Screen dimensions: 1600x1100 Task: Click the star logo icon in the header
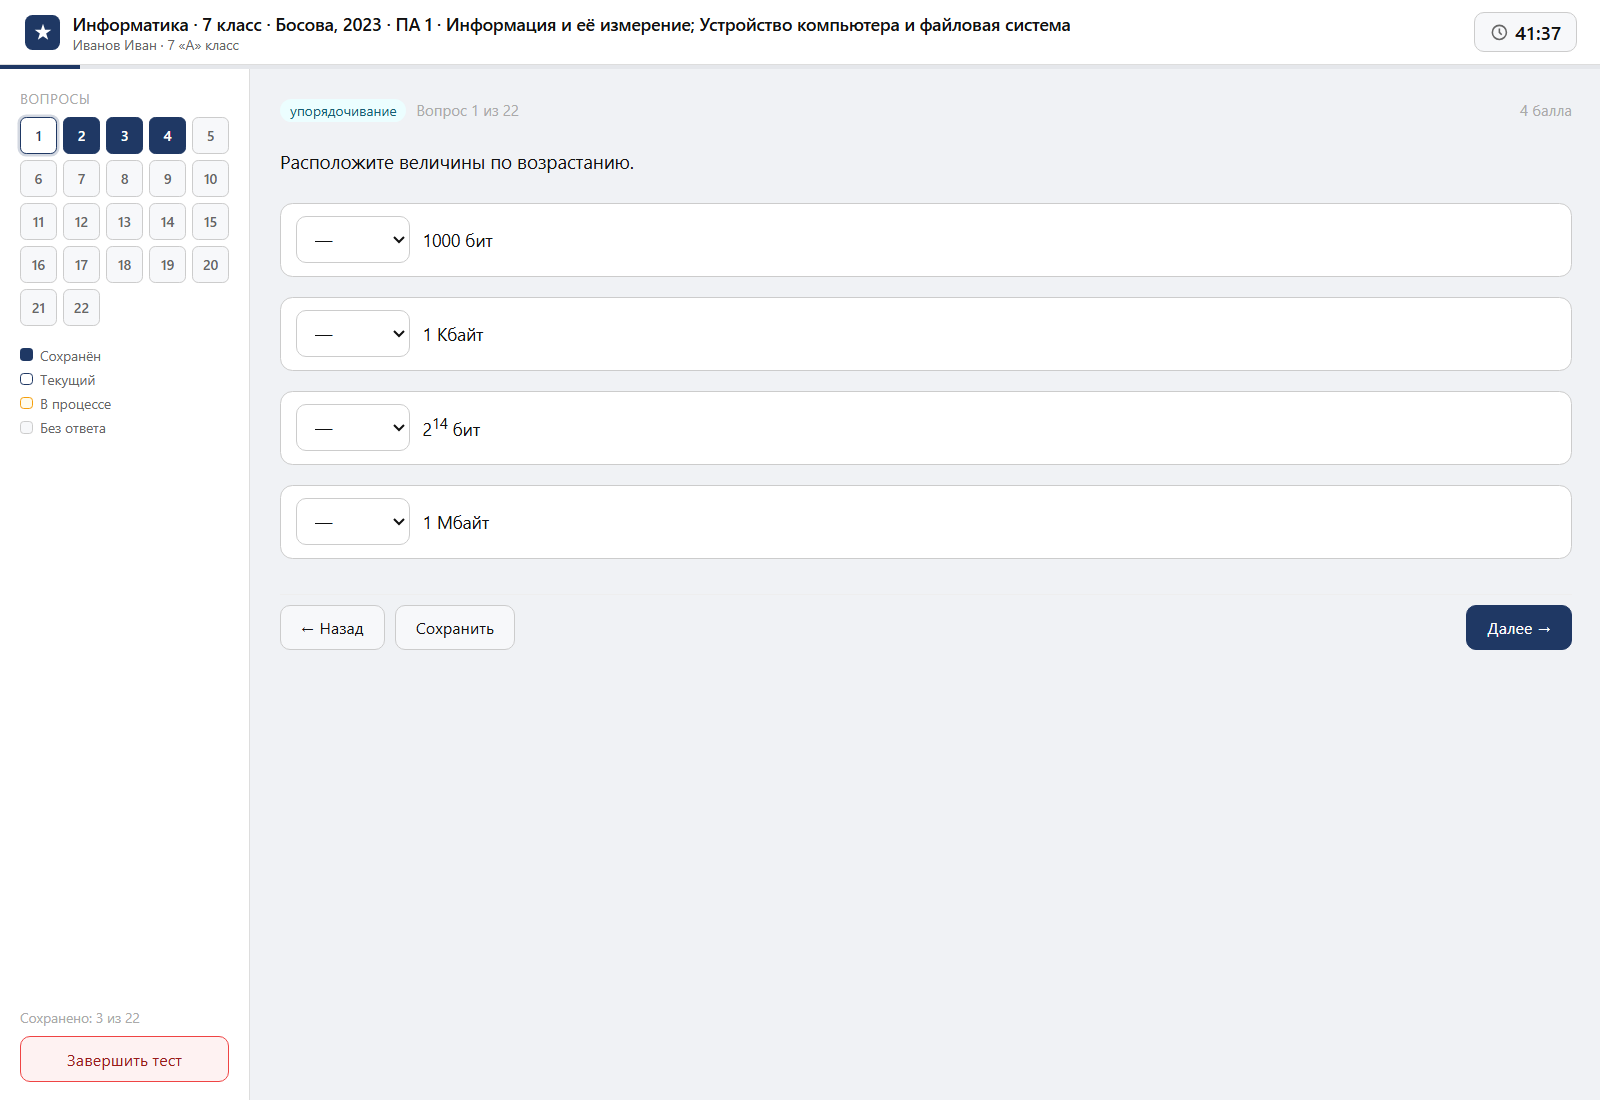pos(42,33)
